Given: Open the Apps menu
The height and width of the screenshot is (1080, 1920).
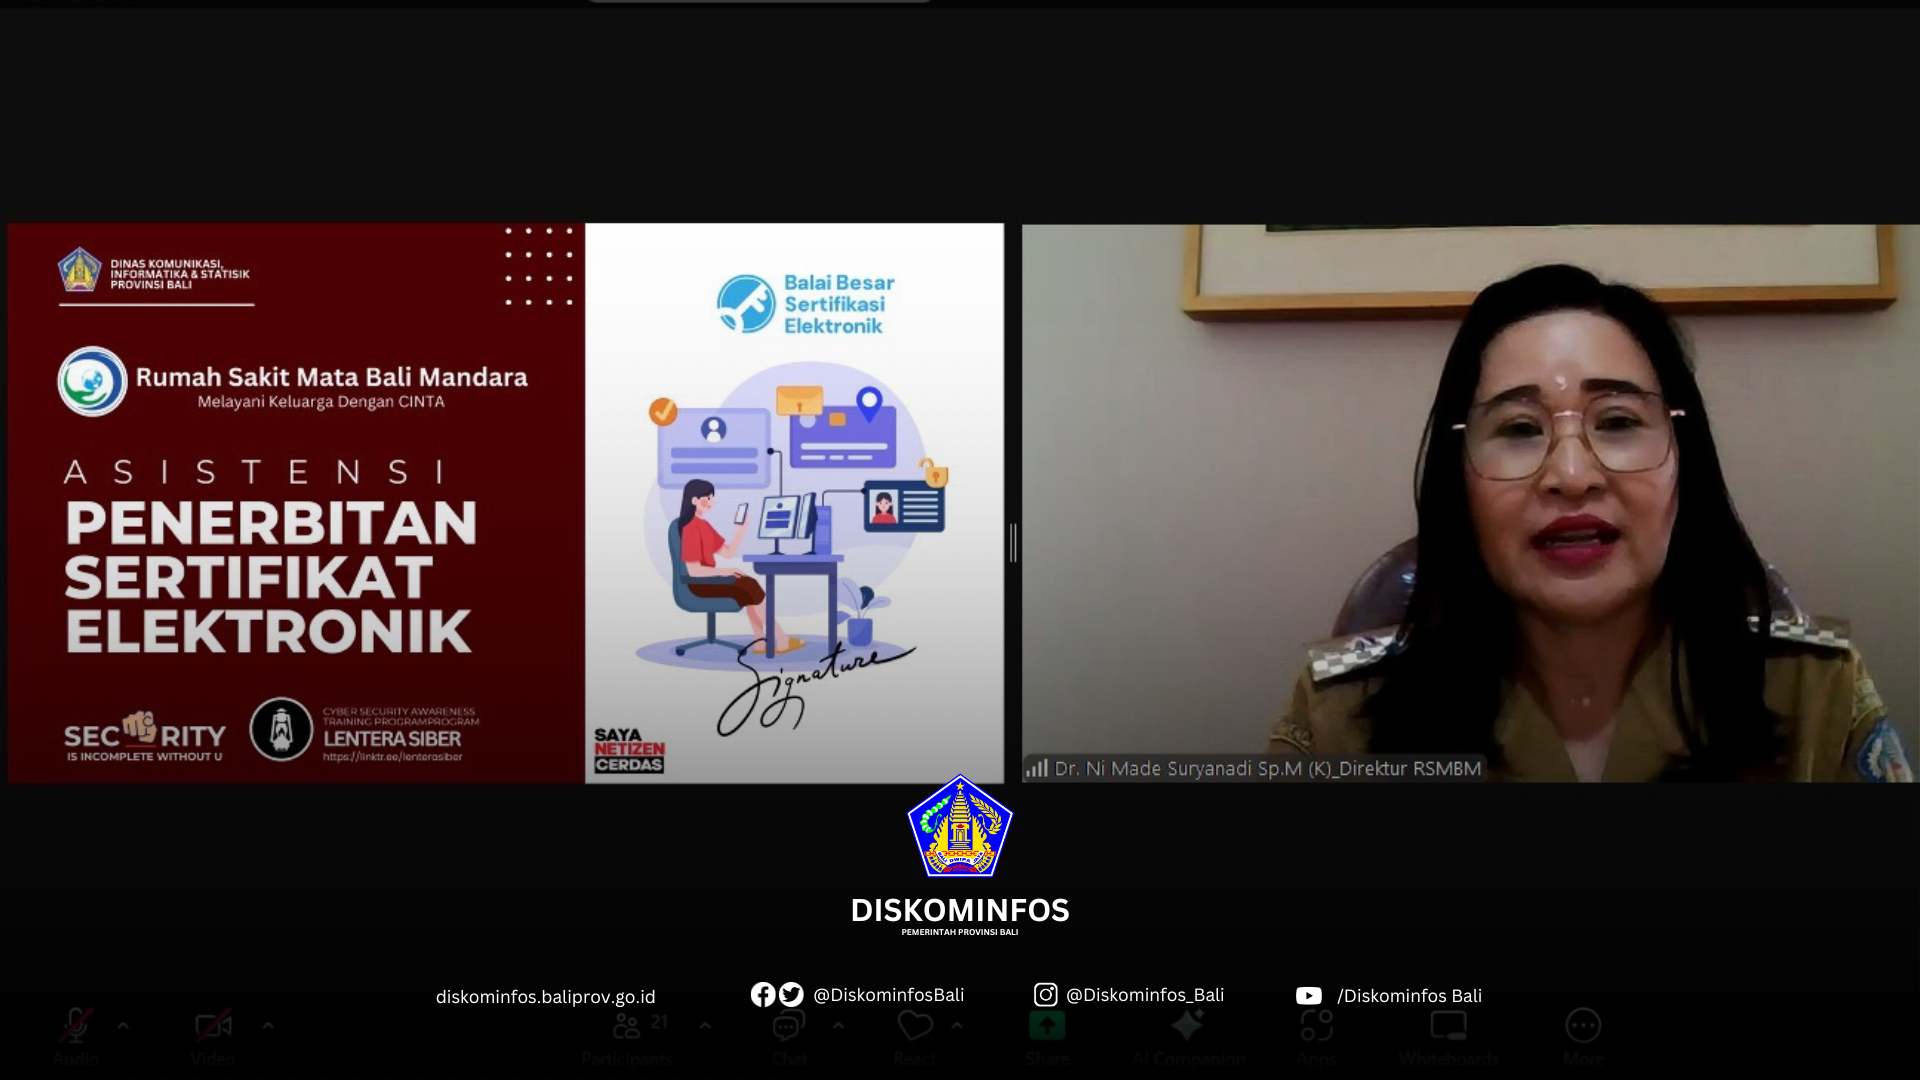Looking at the screenshot, I should click(1316, 1036).
